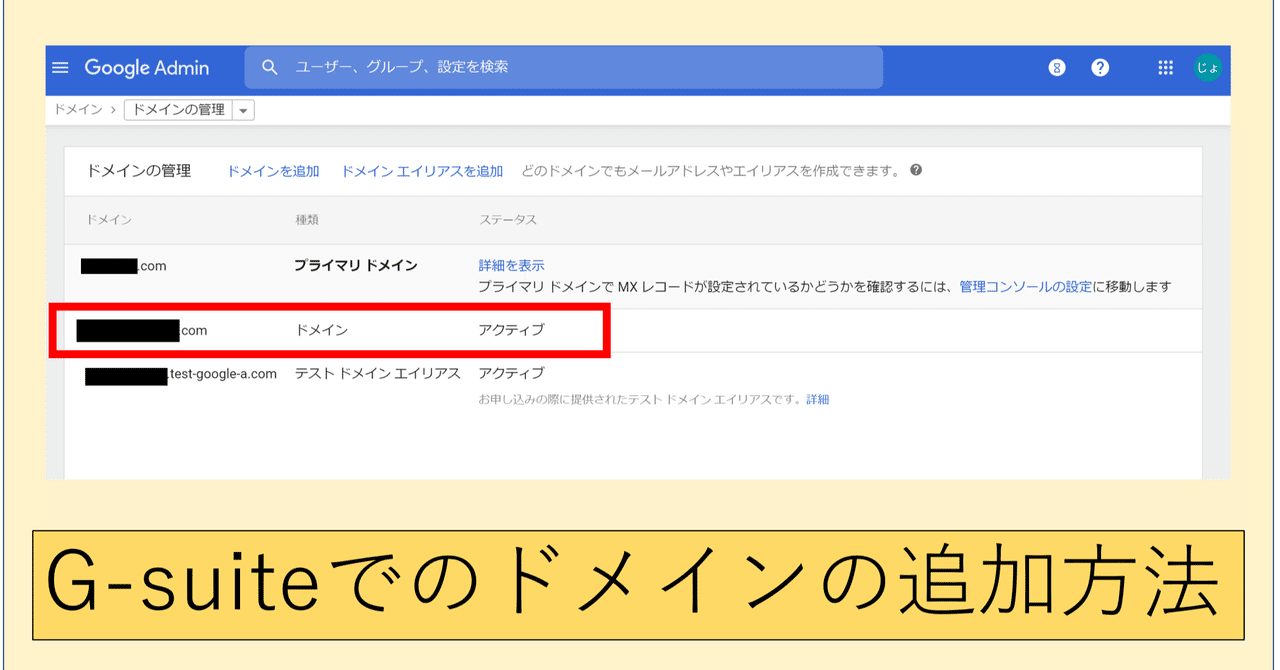Click the ドメイン column header

[x=109, y=220]
